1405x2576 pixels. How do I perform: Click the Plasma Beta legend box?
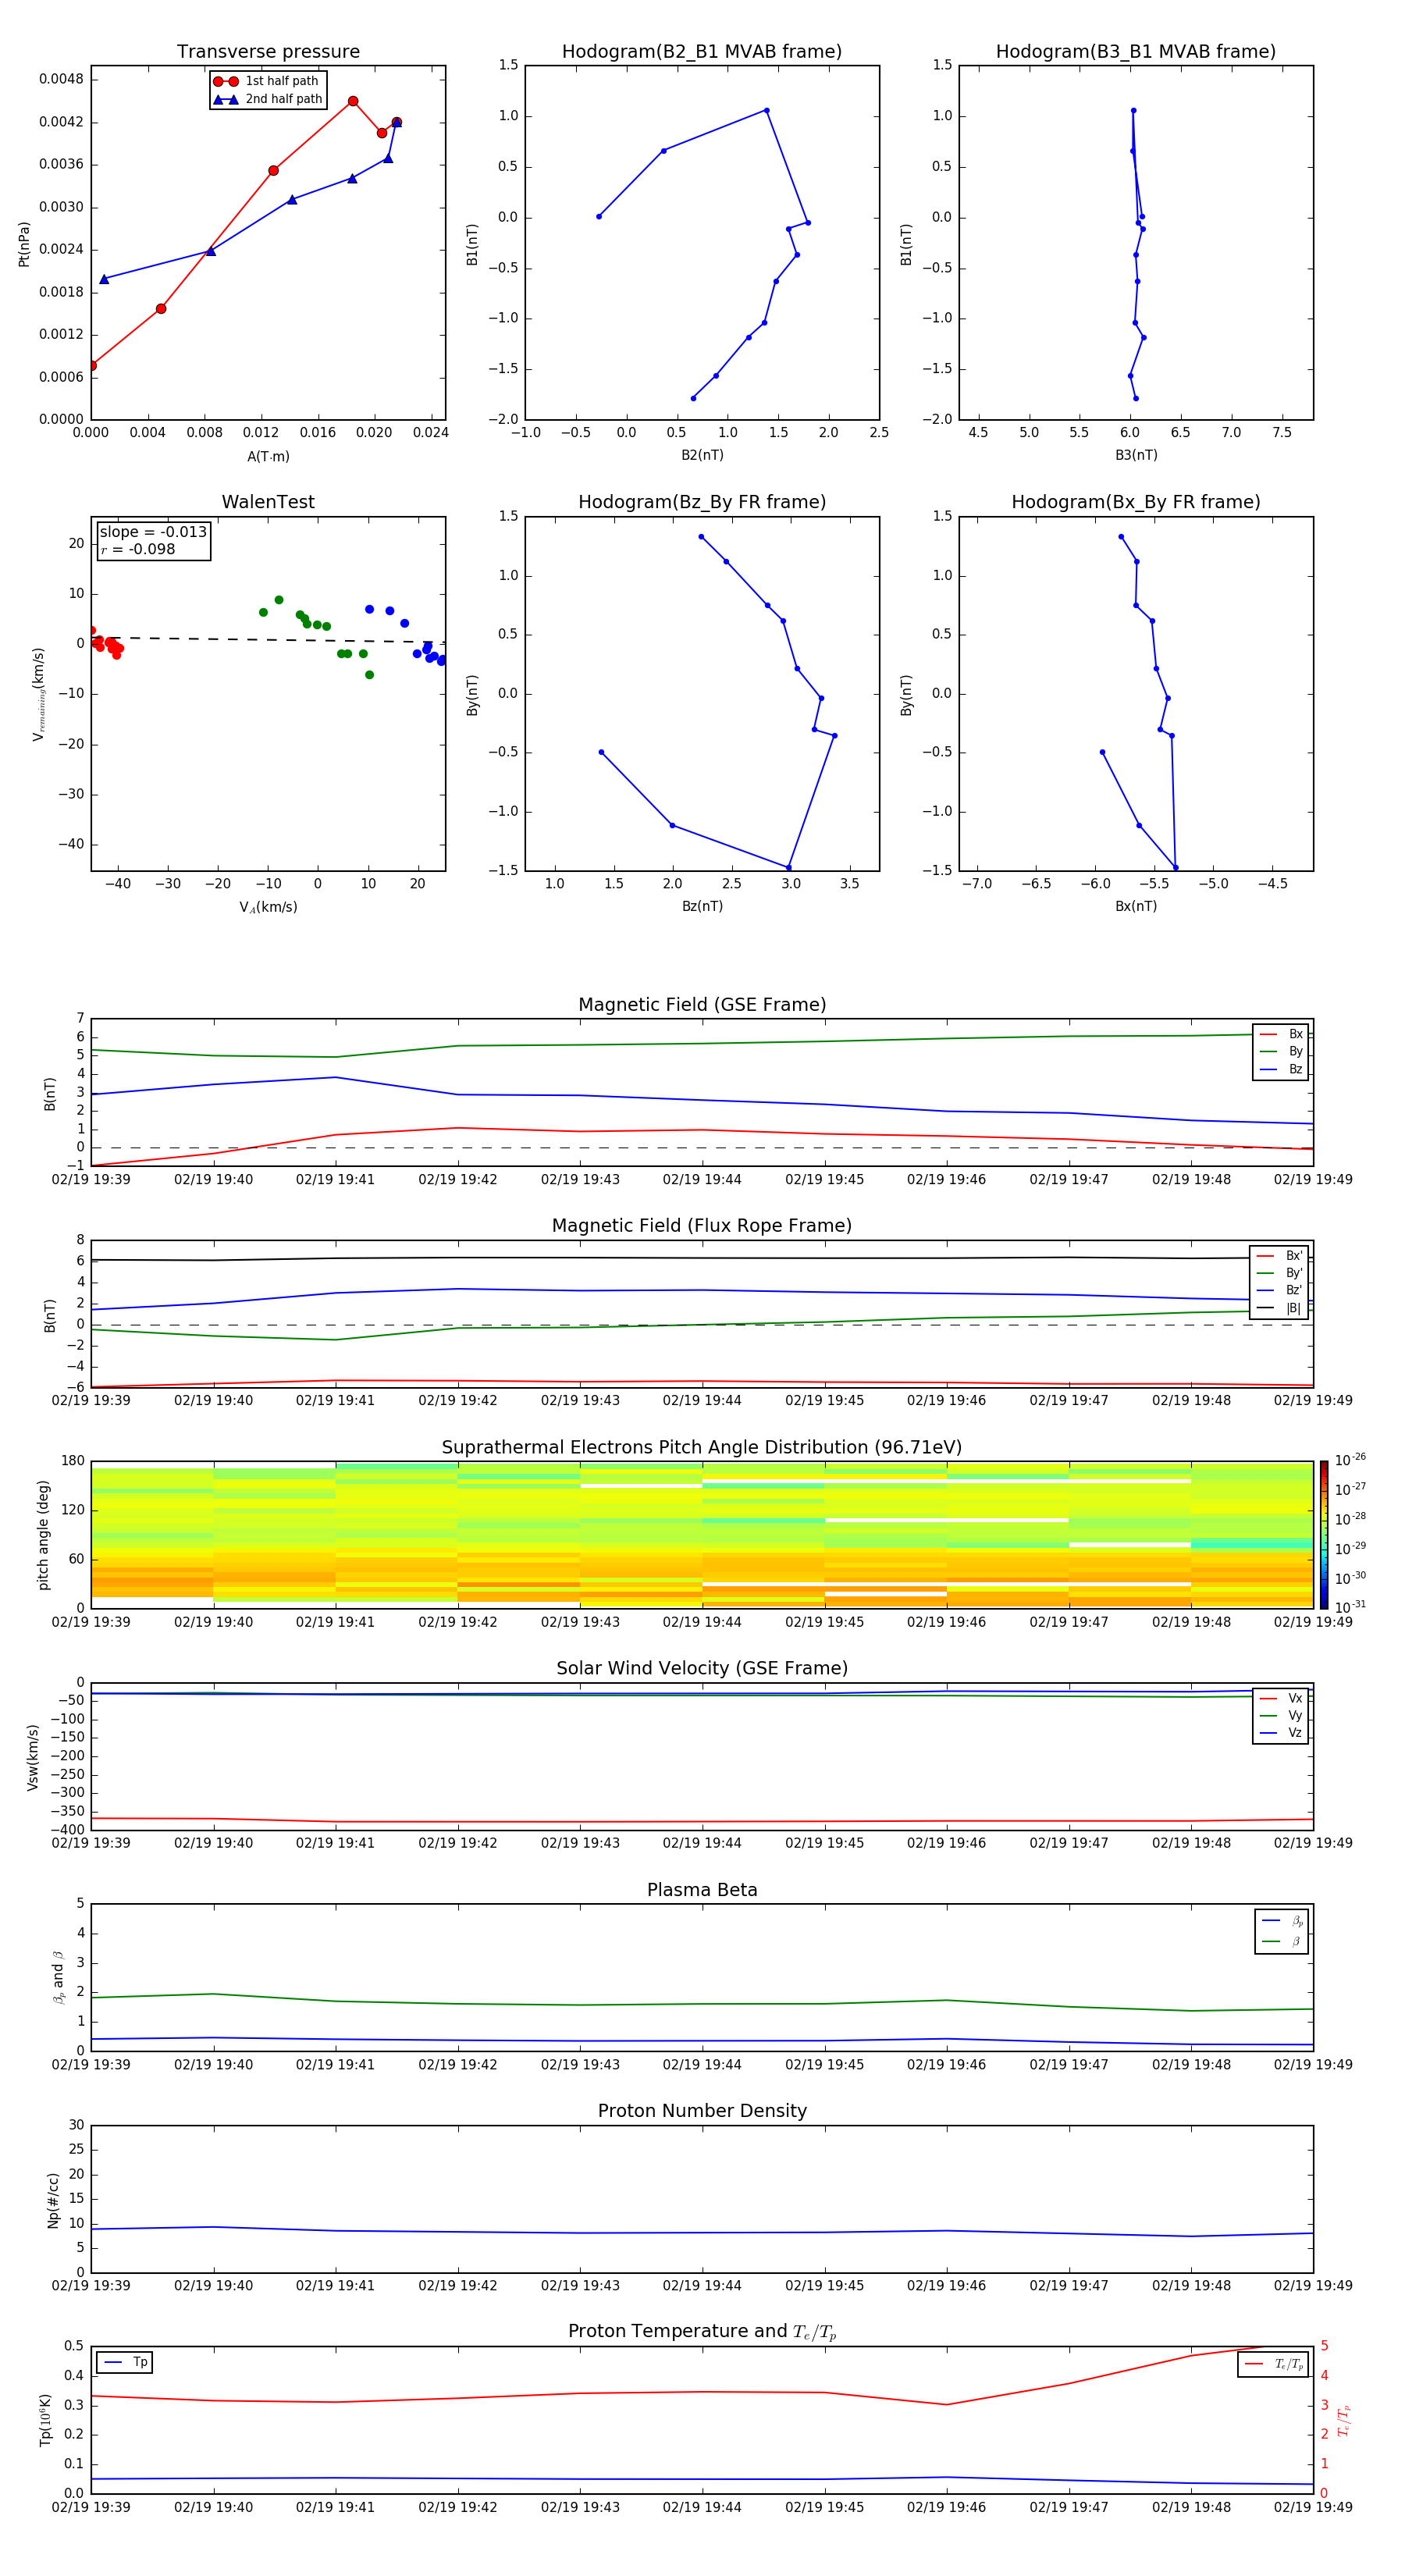1281,1931
